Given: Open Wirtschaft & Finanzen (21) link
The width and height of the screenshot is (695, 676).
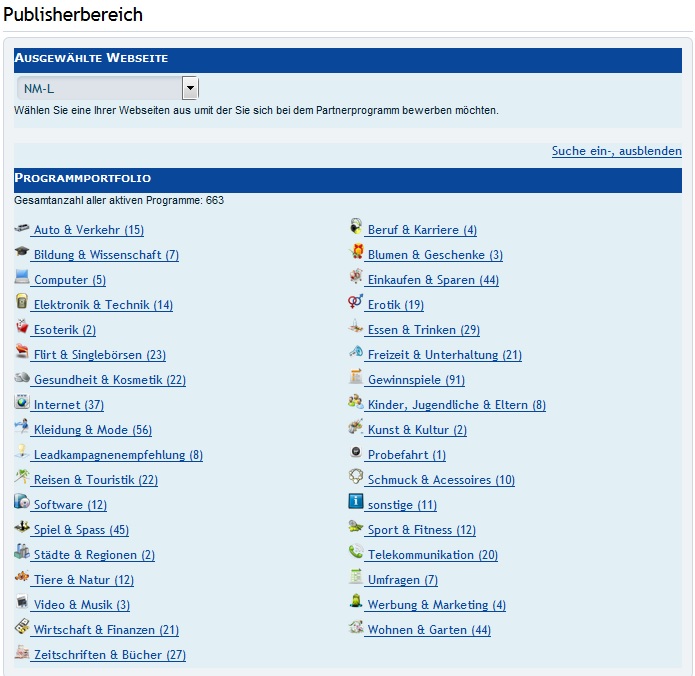Looking at the screenshot, I should [x=106, y=630].
